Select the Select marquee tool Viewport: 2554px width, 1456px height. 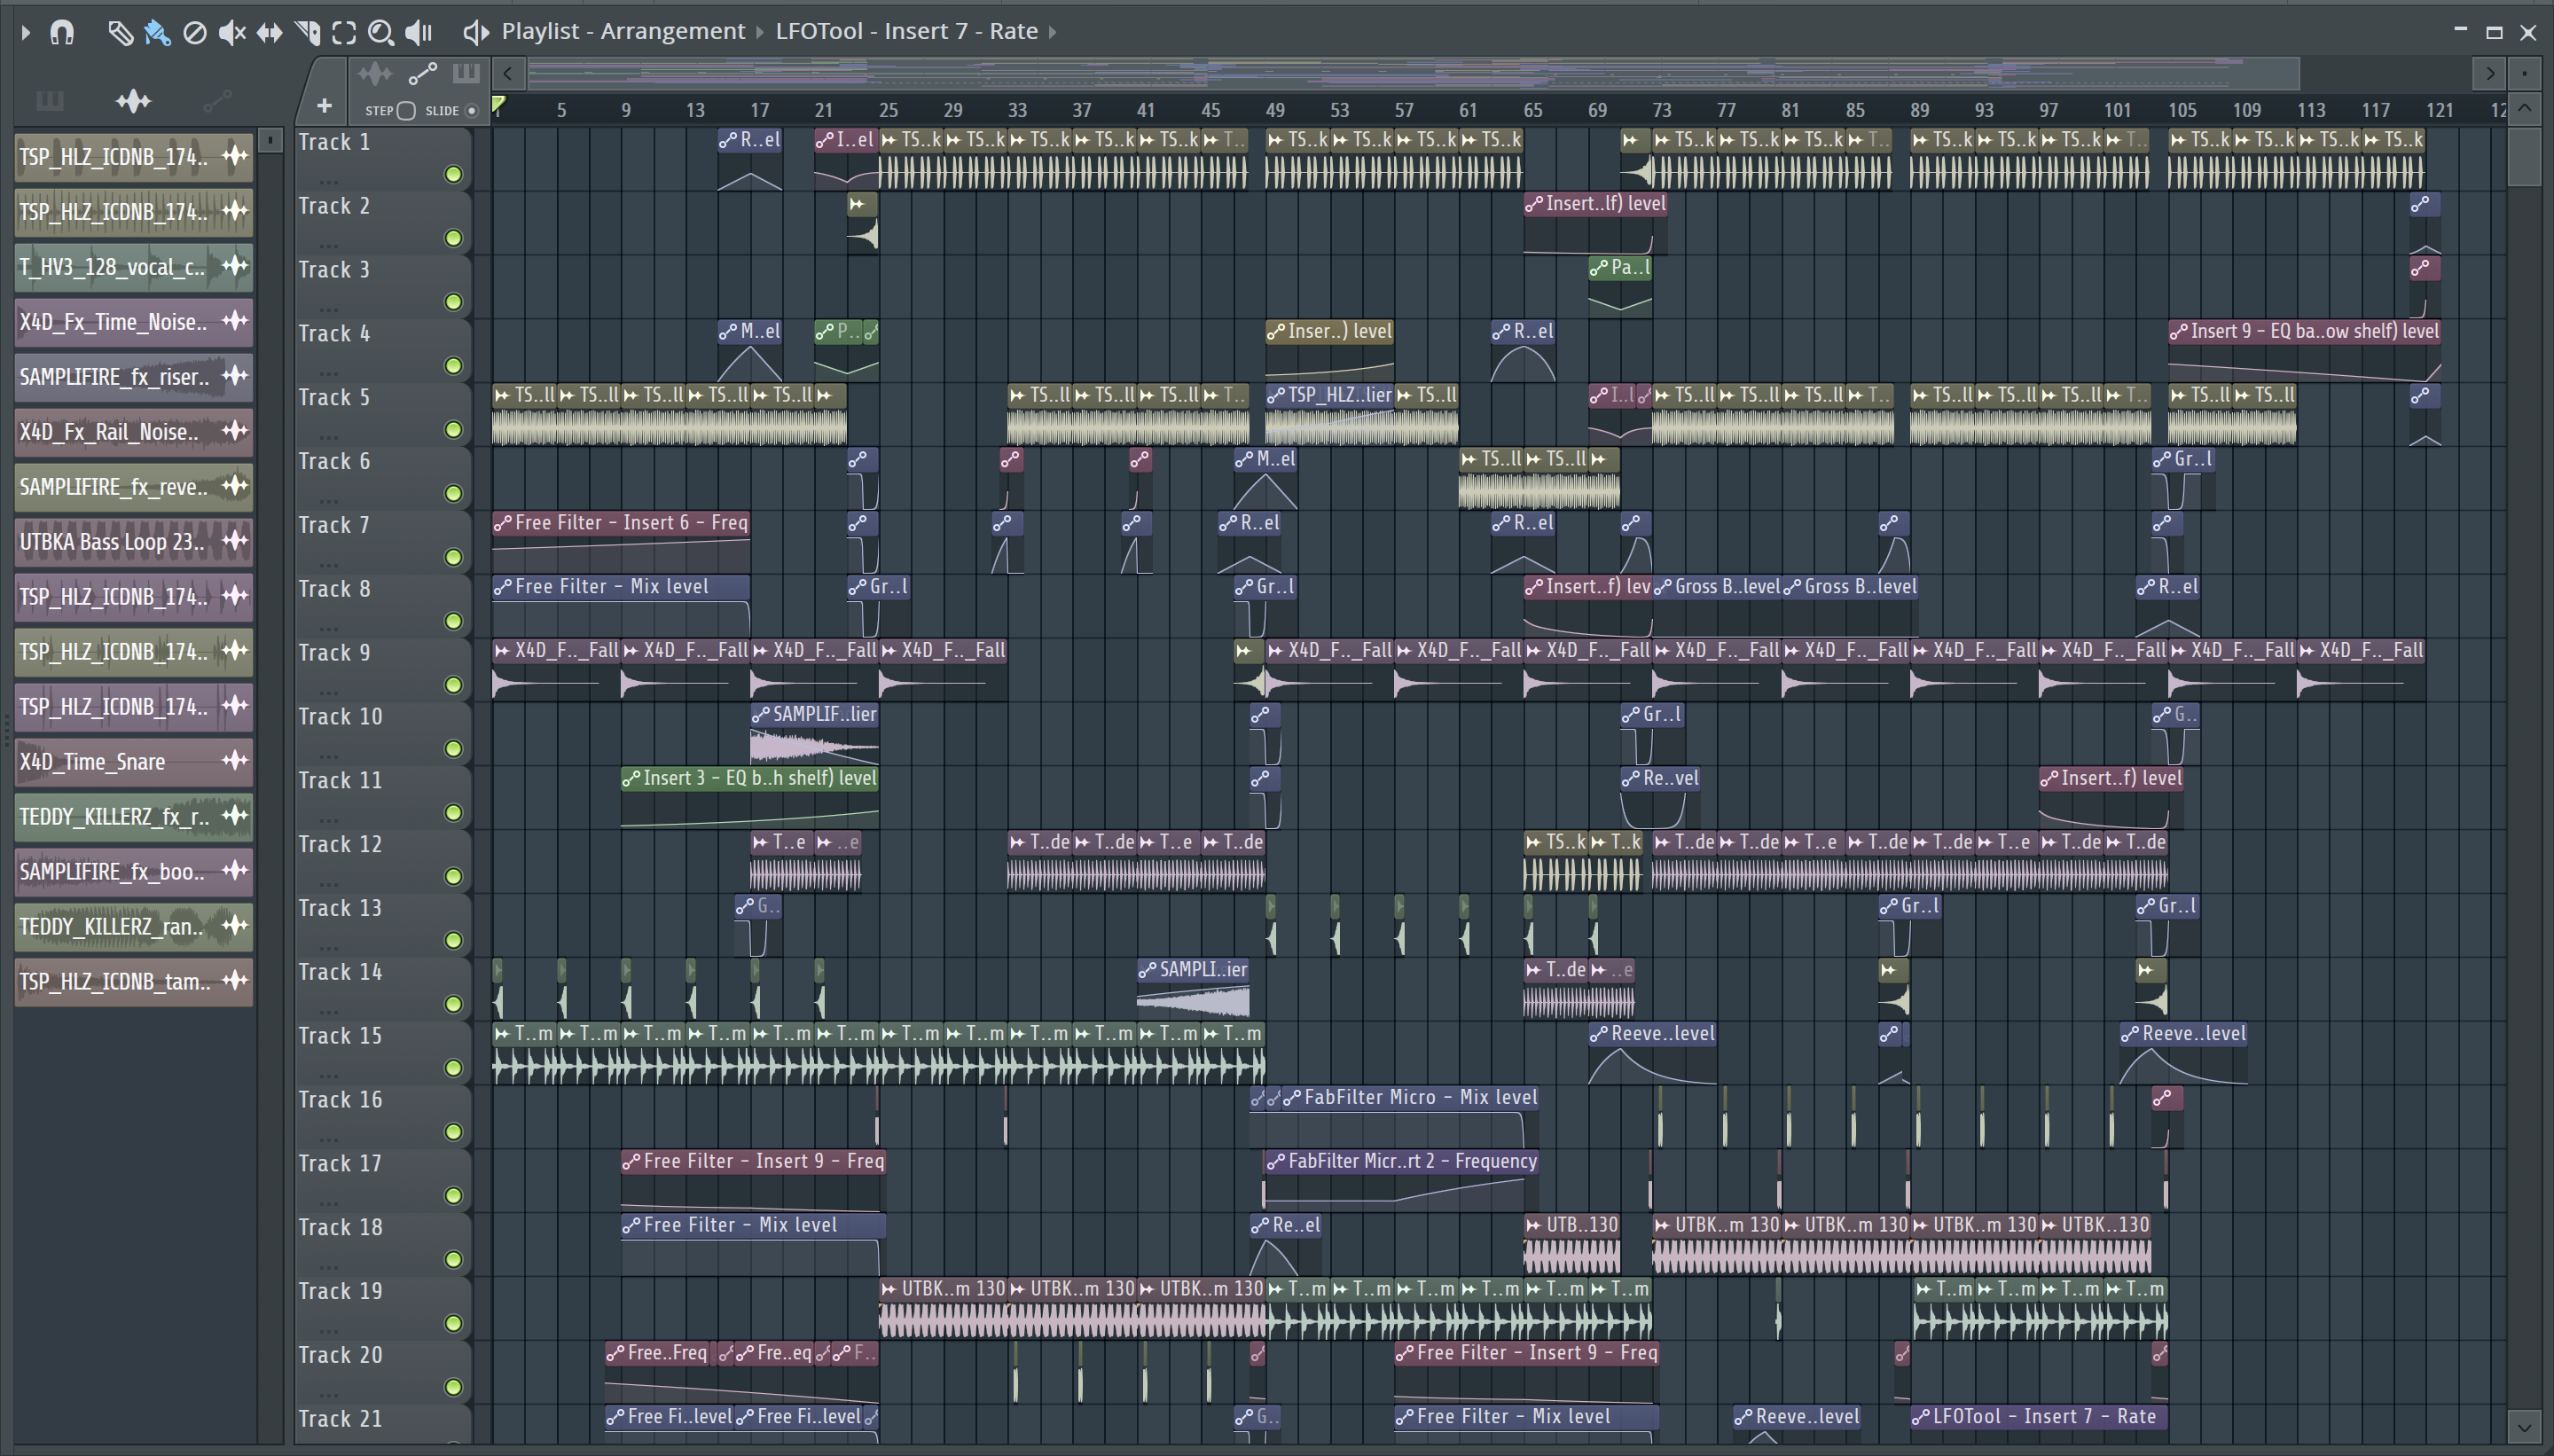pos(344,33)
